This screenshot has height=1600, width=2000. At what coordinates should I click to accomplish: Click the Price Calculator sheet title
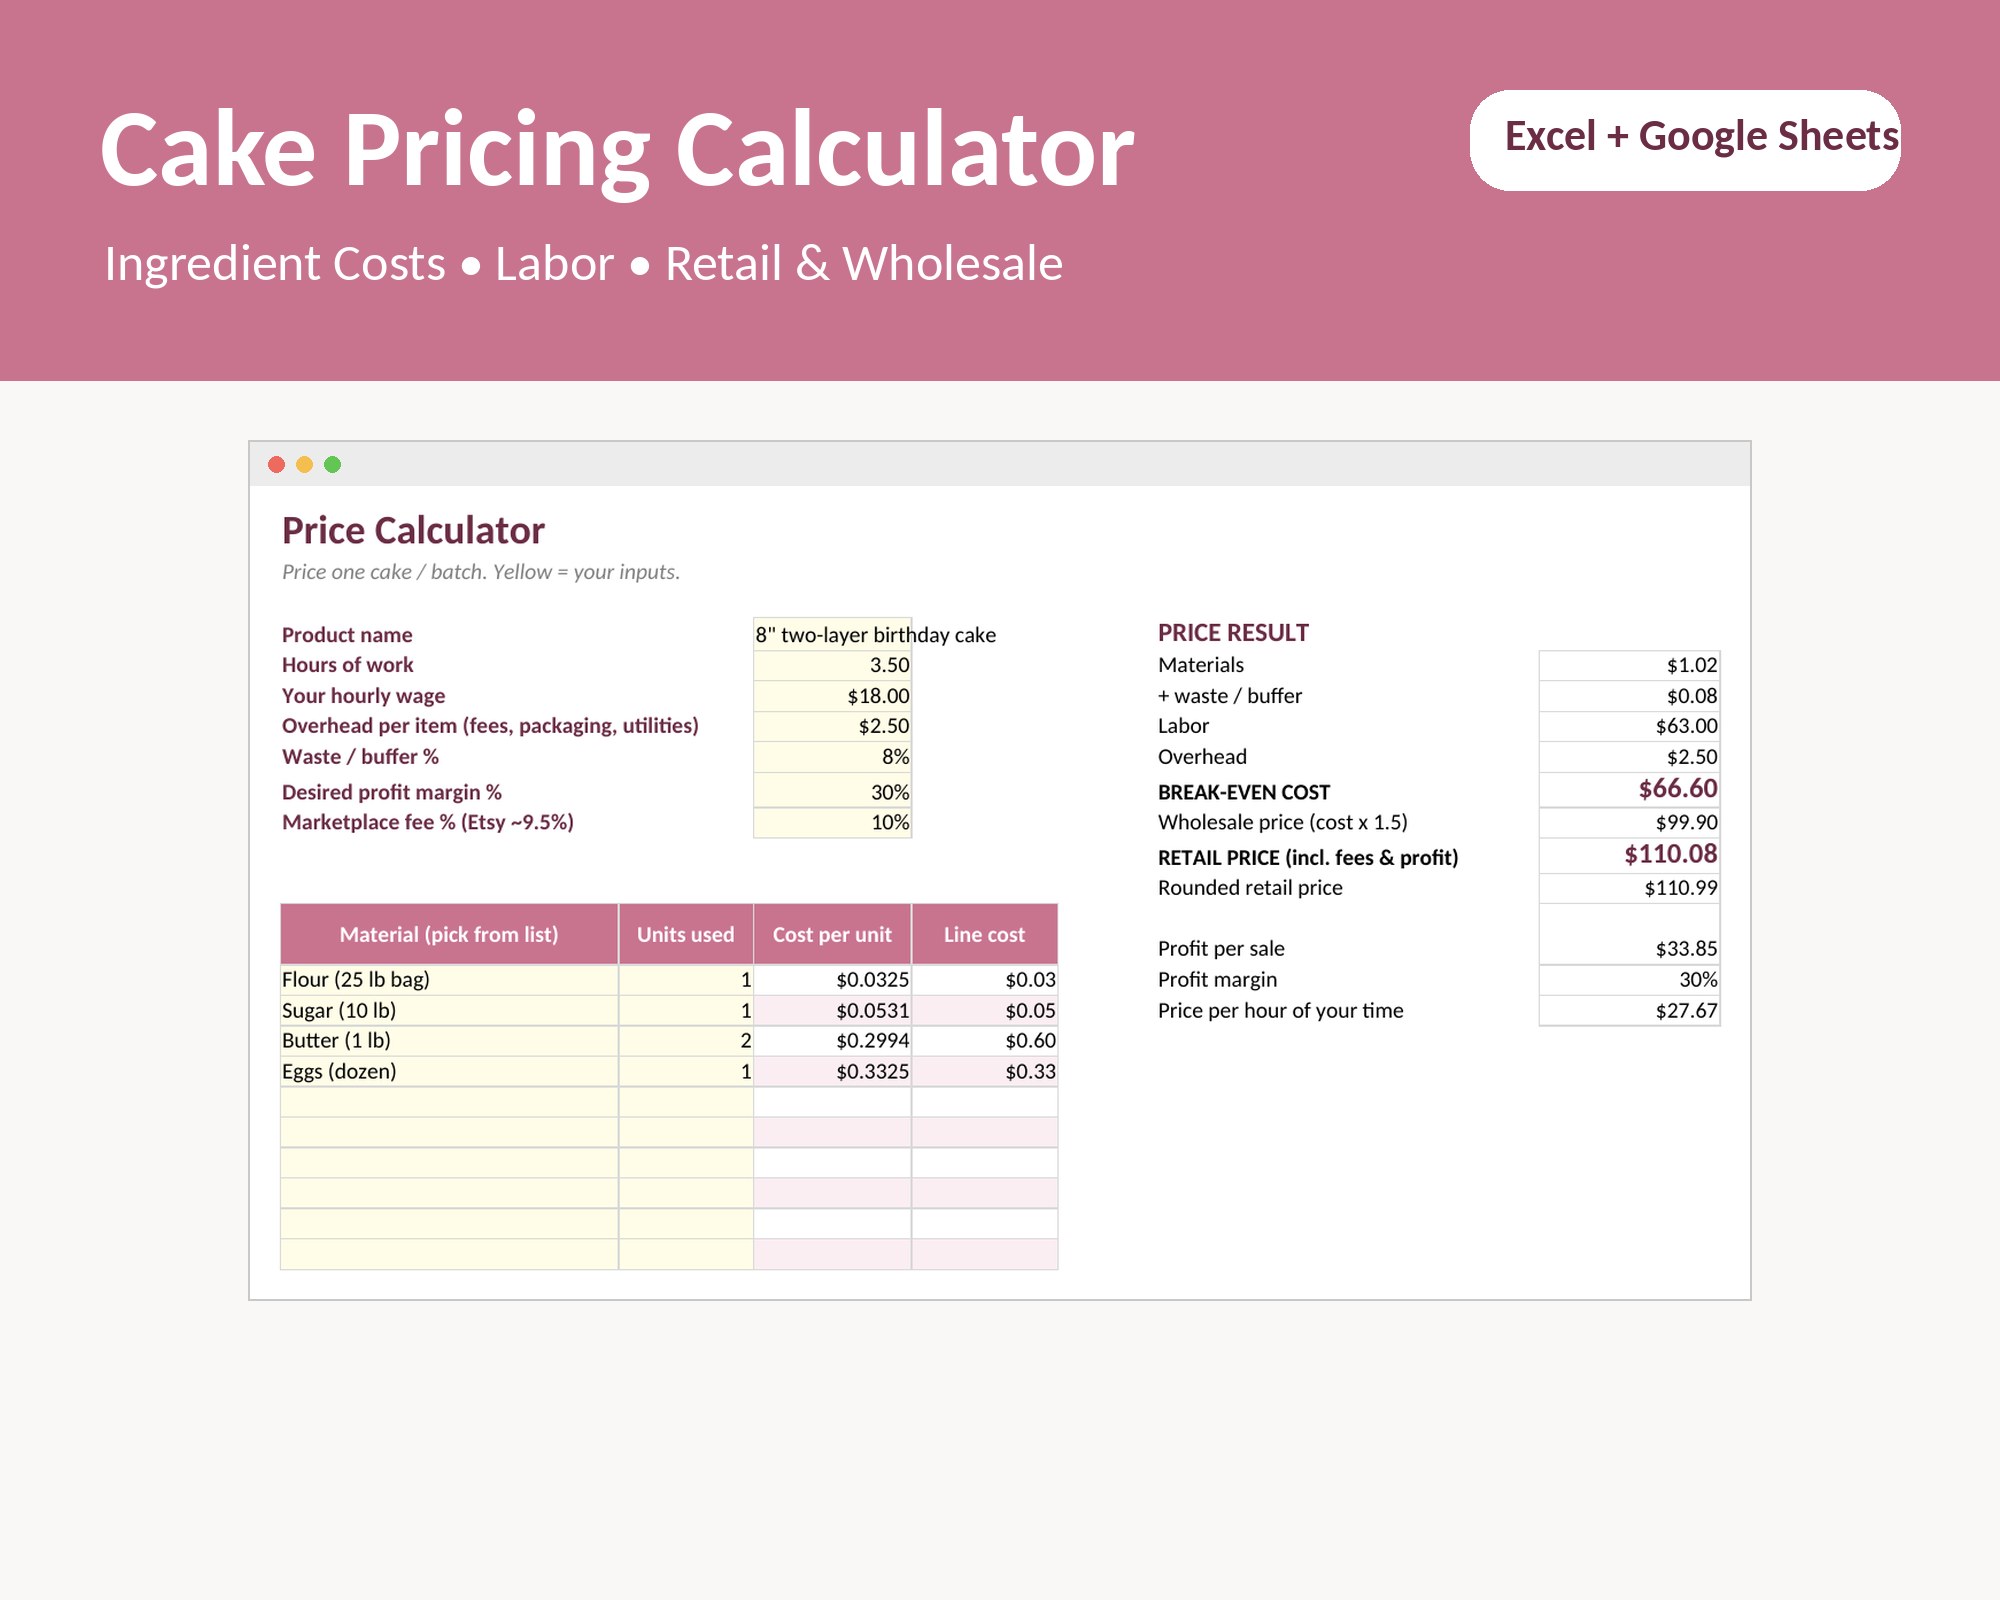pyautogui.click(x=413, y=530)
